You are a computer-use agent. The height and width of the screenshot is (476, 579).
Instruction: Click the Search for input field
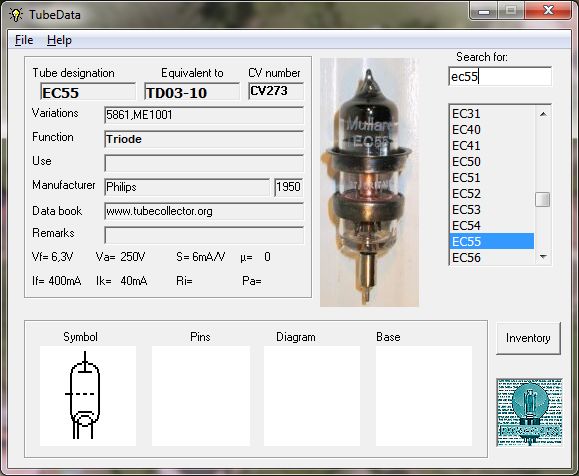coord(500,76)
